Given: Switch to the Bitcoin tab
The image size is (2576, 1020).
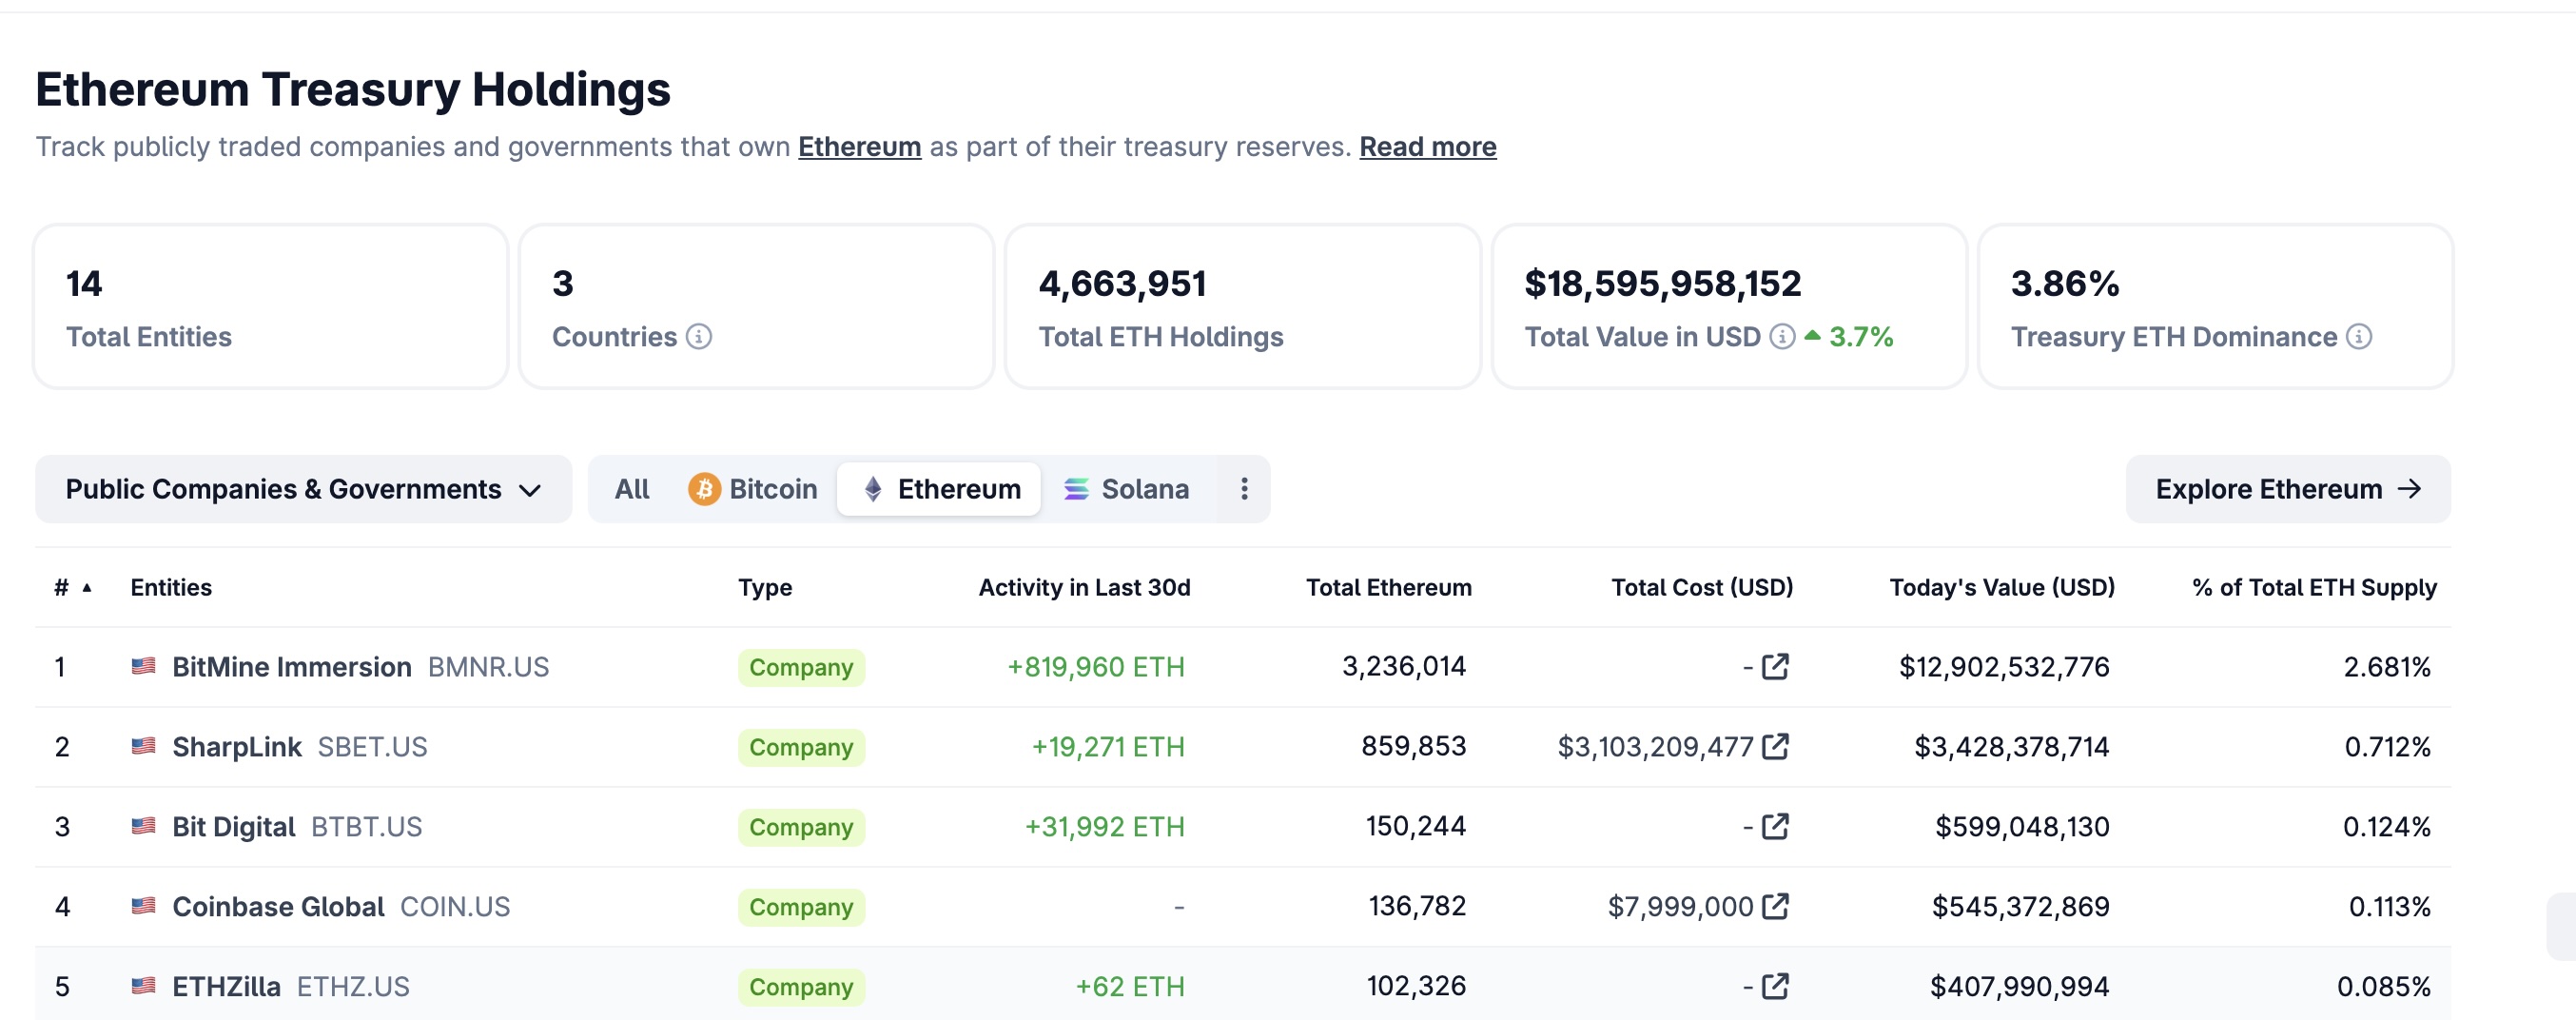Looking at the screenshot, I should [x=753, y=489].
